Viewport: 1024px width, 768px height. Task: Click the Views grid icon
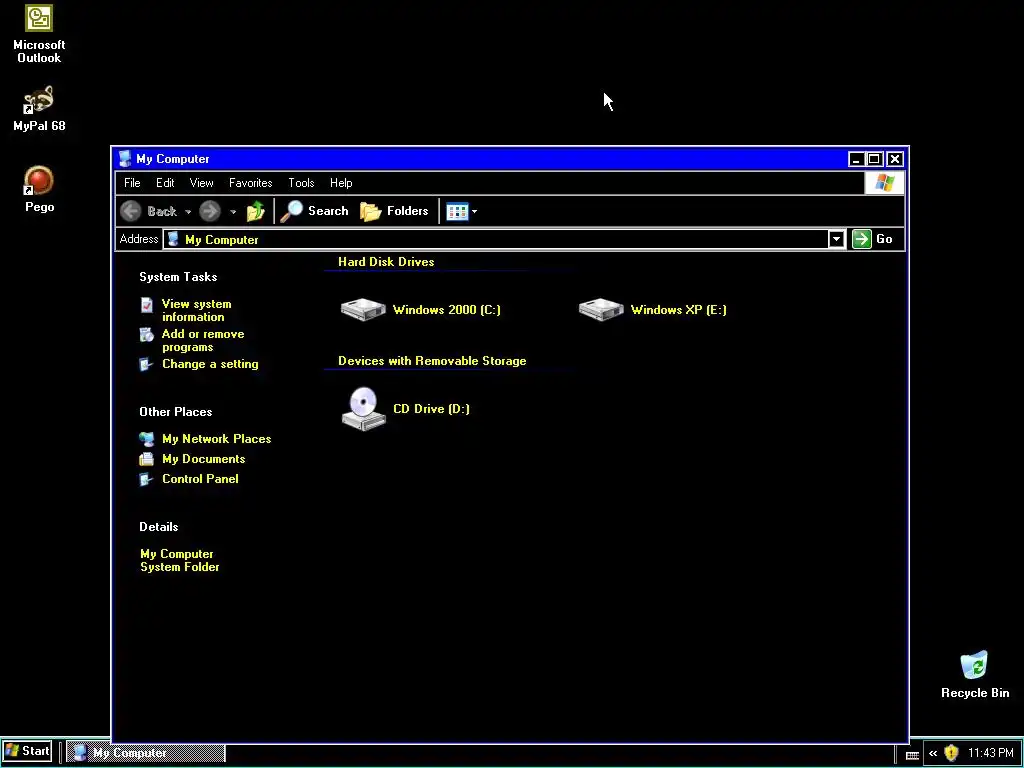pyautogui.click(x=456, y=211)
